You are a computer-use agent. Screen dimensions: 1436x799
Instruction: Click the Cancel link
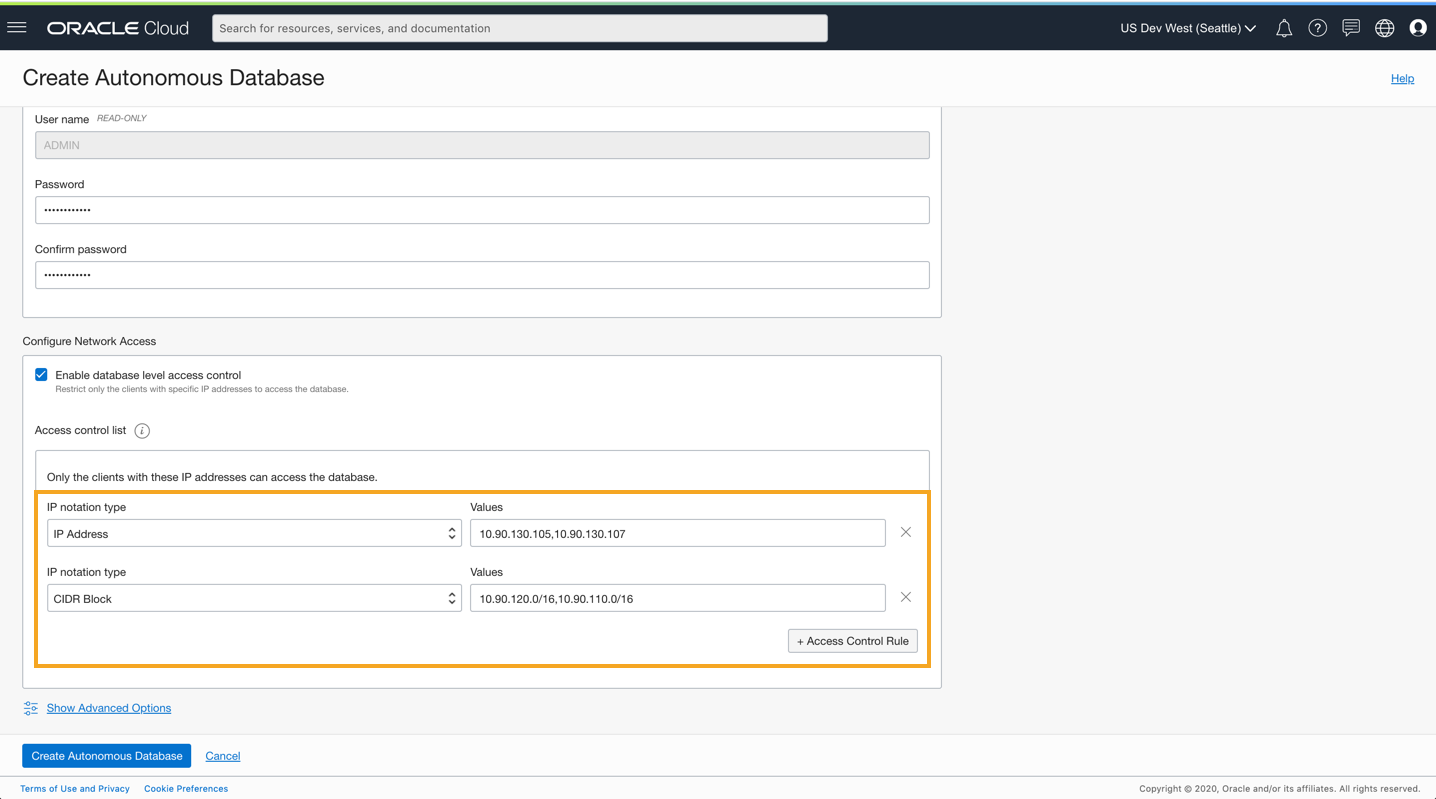[223, 756]
